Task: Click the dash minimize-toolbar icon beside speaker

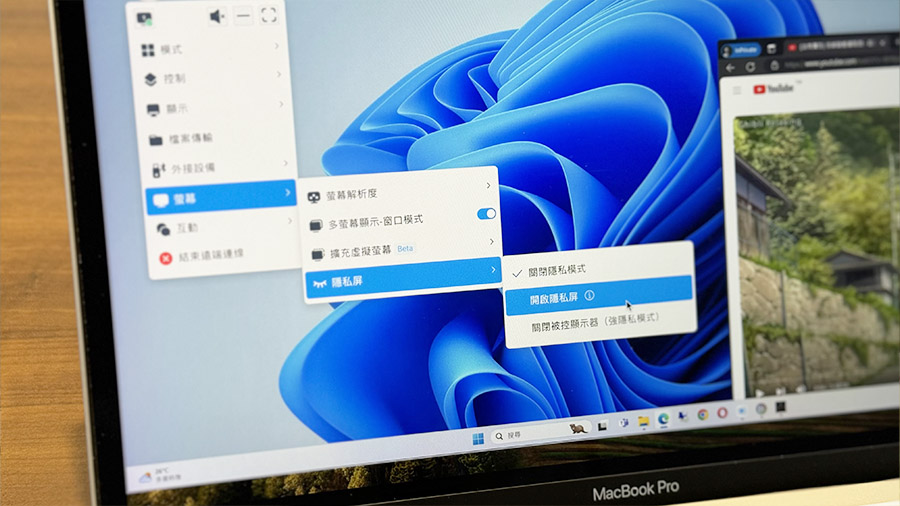Action: point(243,16)
